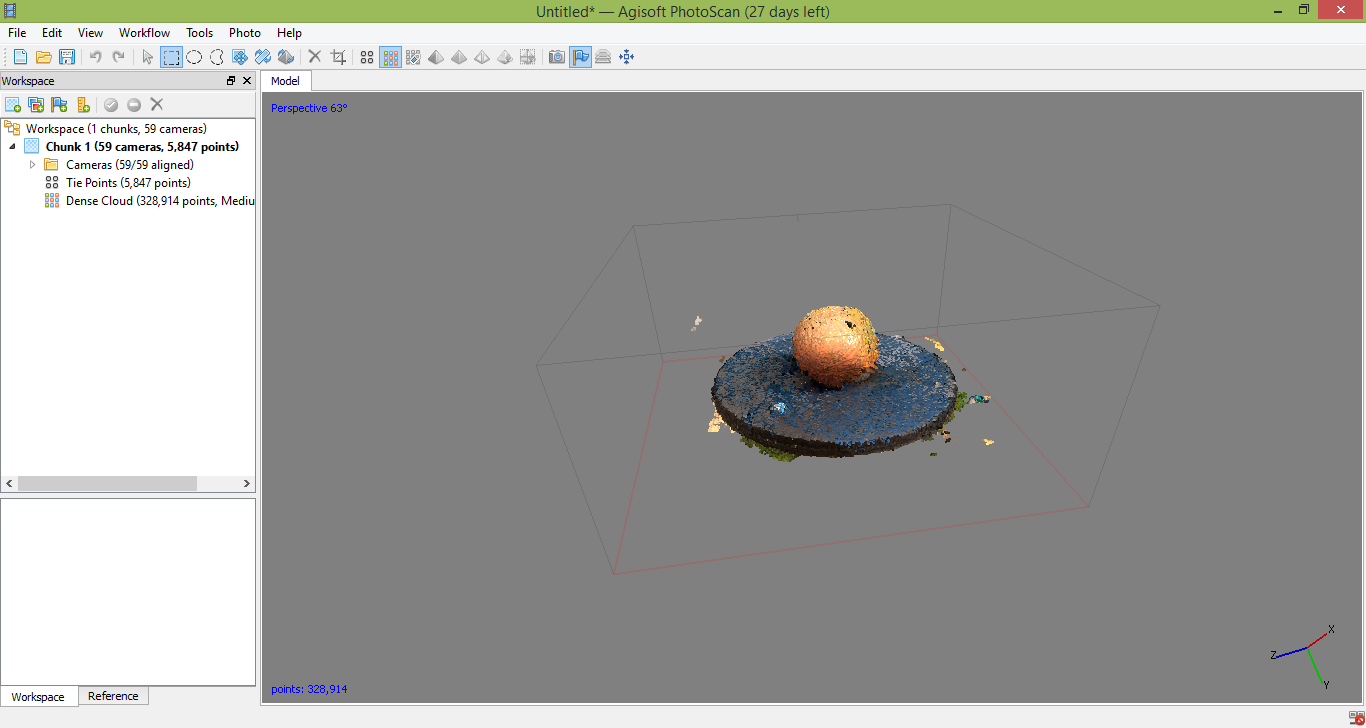Image resolution: width=1366 pixels, height=728 pixels.
Task: Toggle the Dense Cloud view mode
Action: tap(390, 57)
